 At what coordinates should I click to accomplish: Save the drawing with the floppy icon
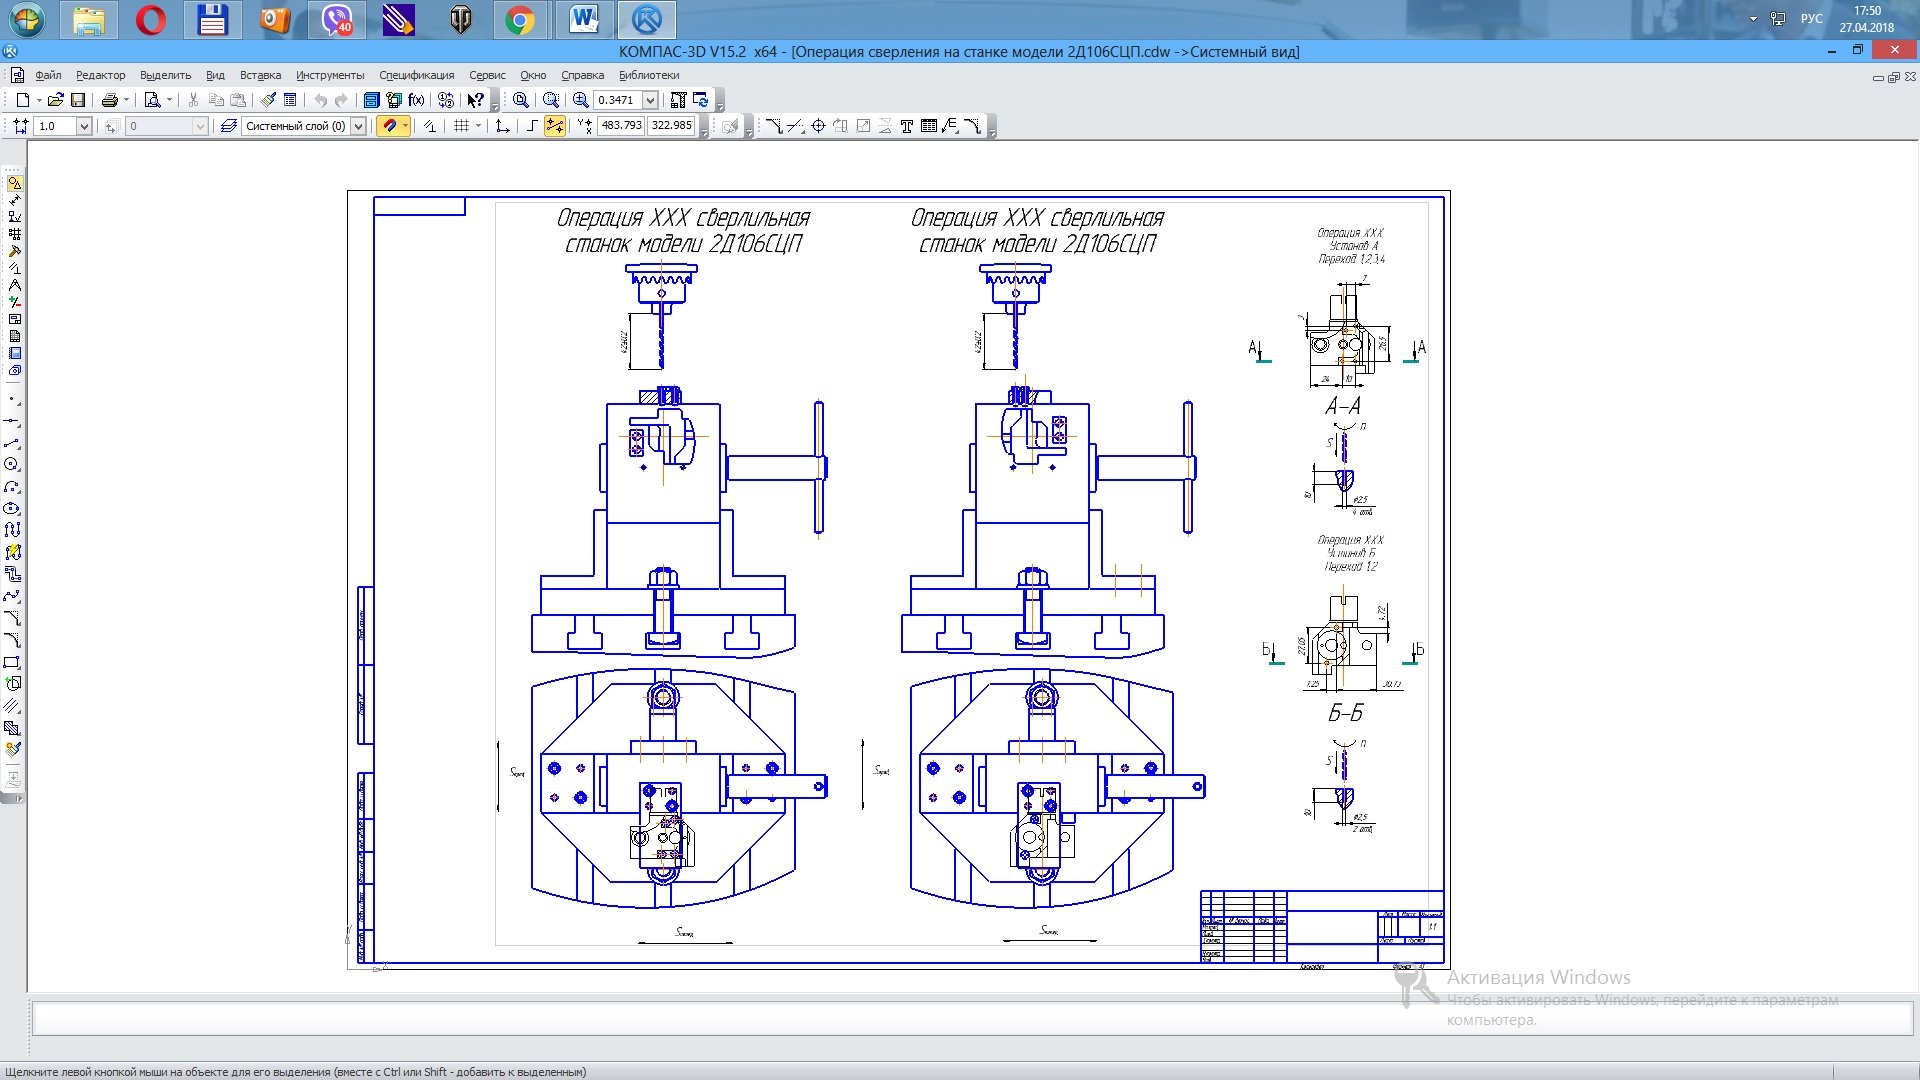tap(78, 100)
